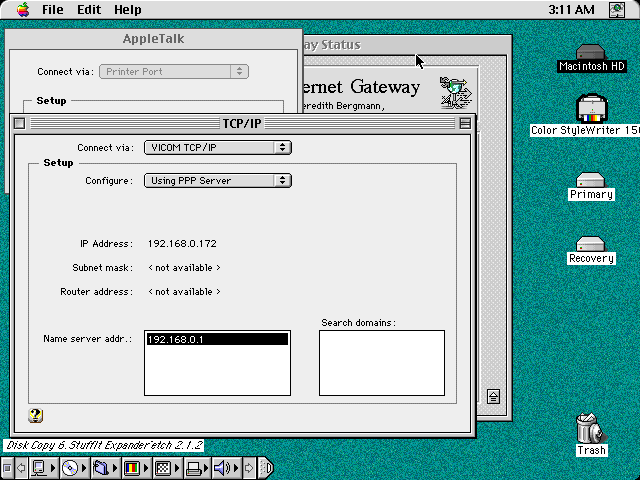Open the monitor resolution checkerboard module
The height and width of the screenshot is (480, 640).
click(167, 468)
